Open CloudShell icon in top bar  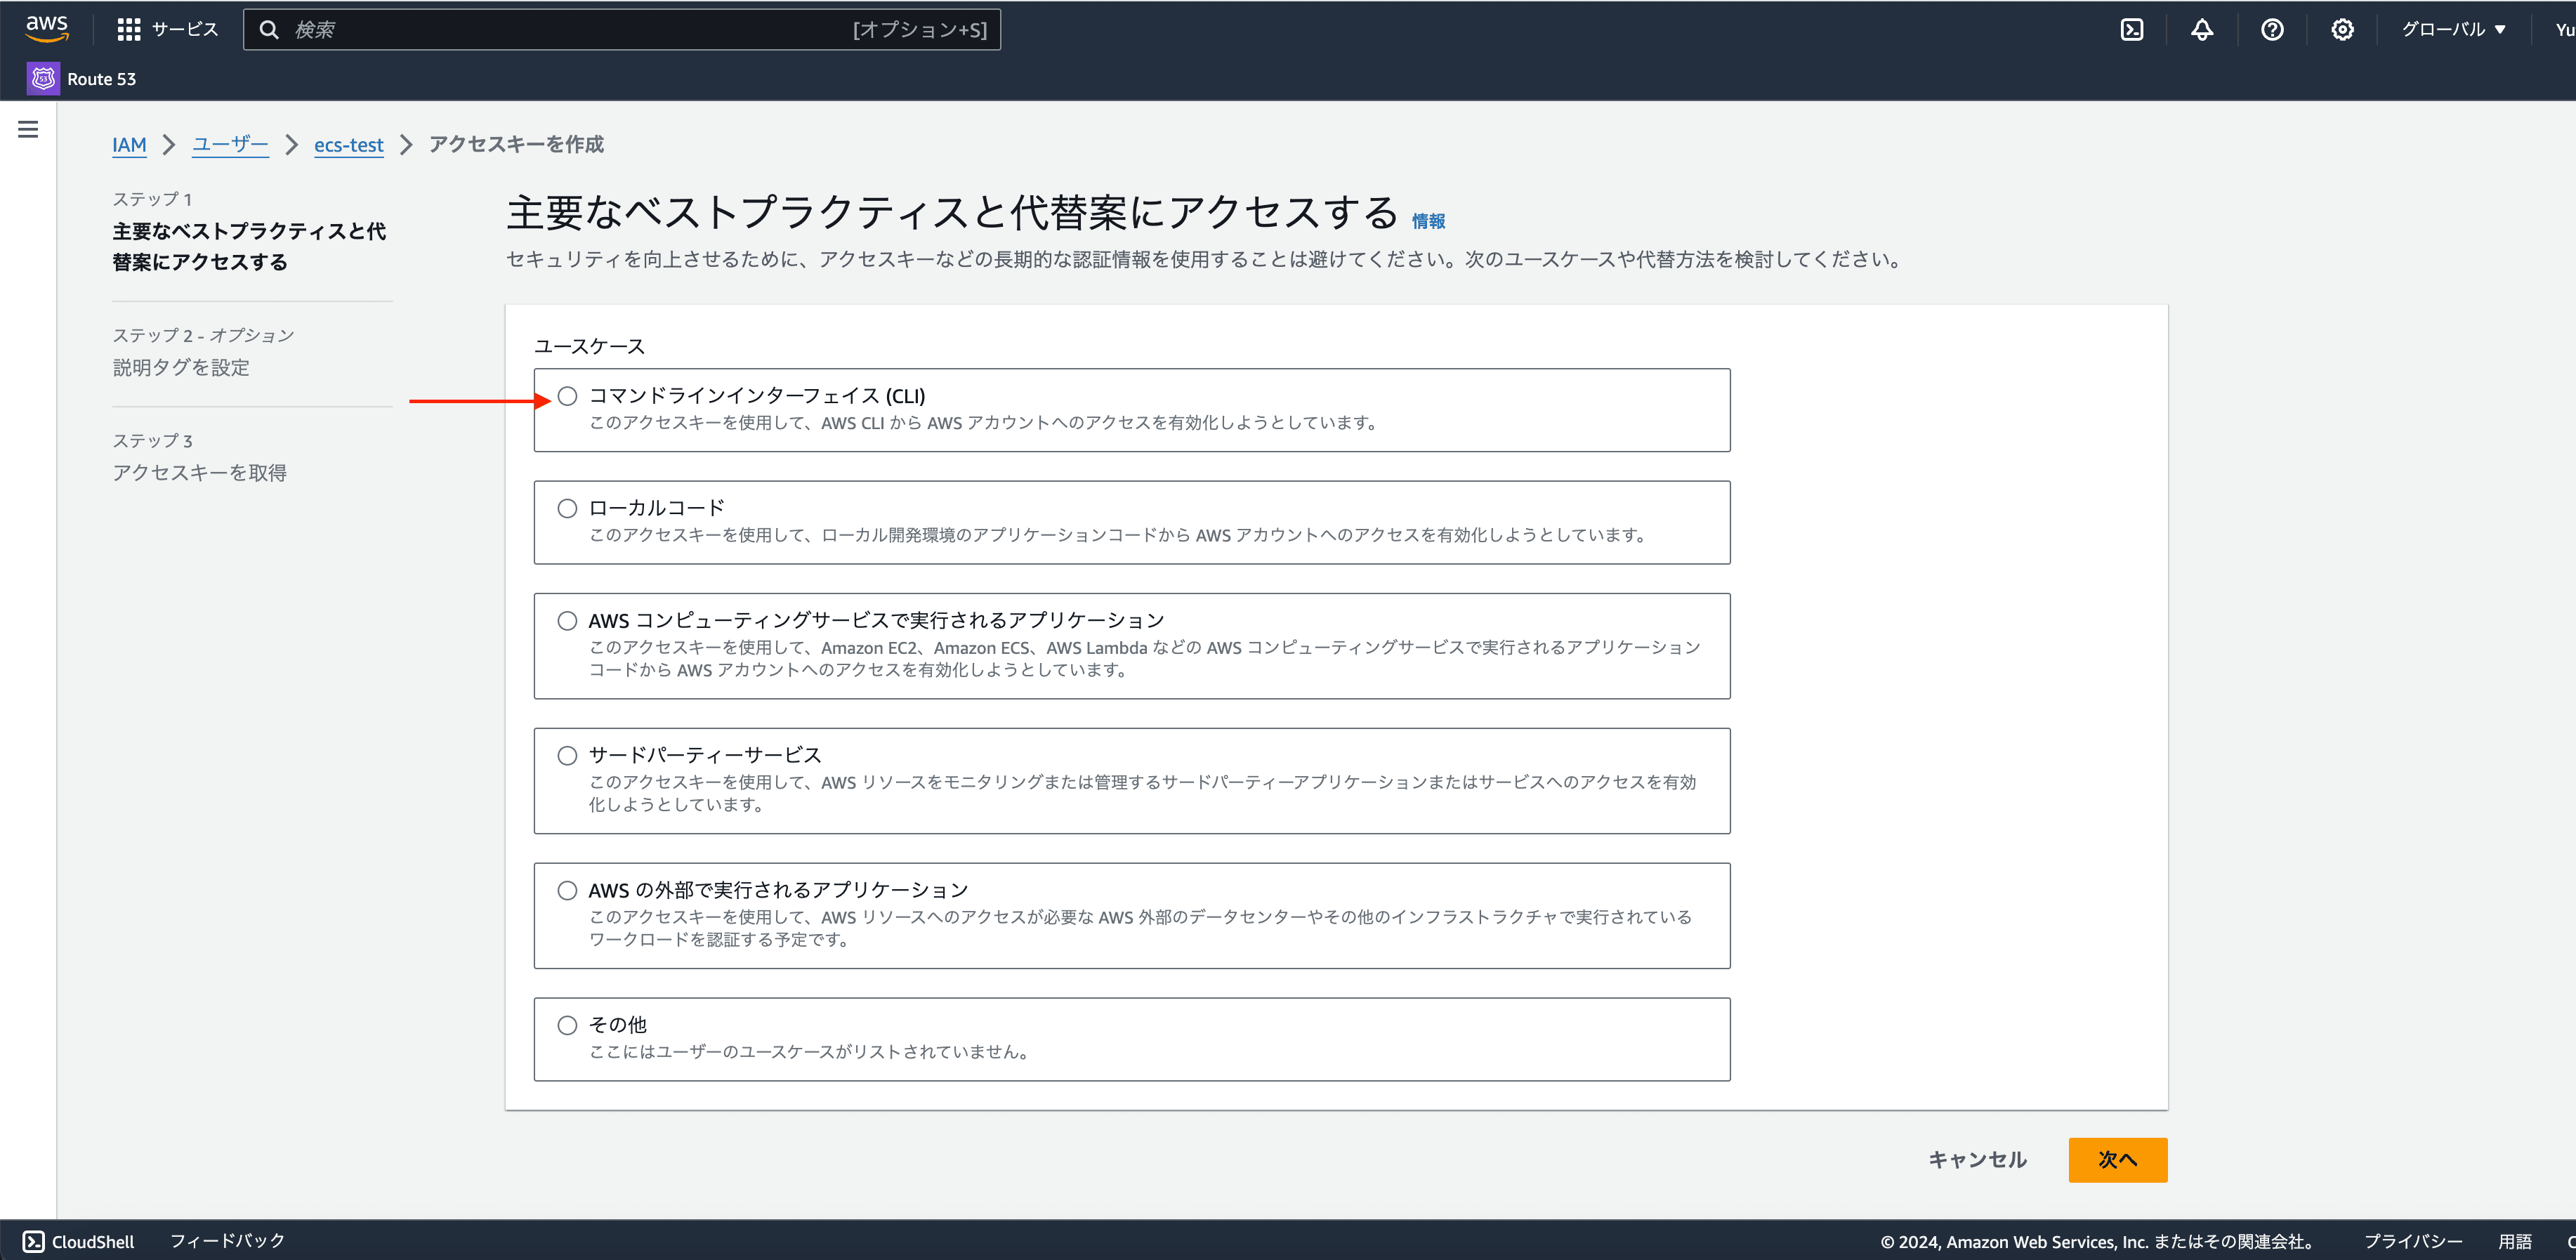[2131, 30]
